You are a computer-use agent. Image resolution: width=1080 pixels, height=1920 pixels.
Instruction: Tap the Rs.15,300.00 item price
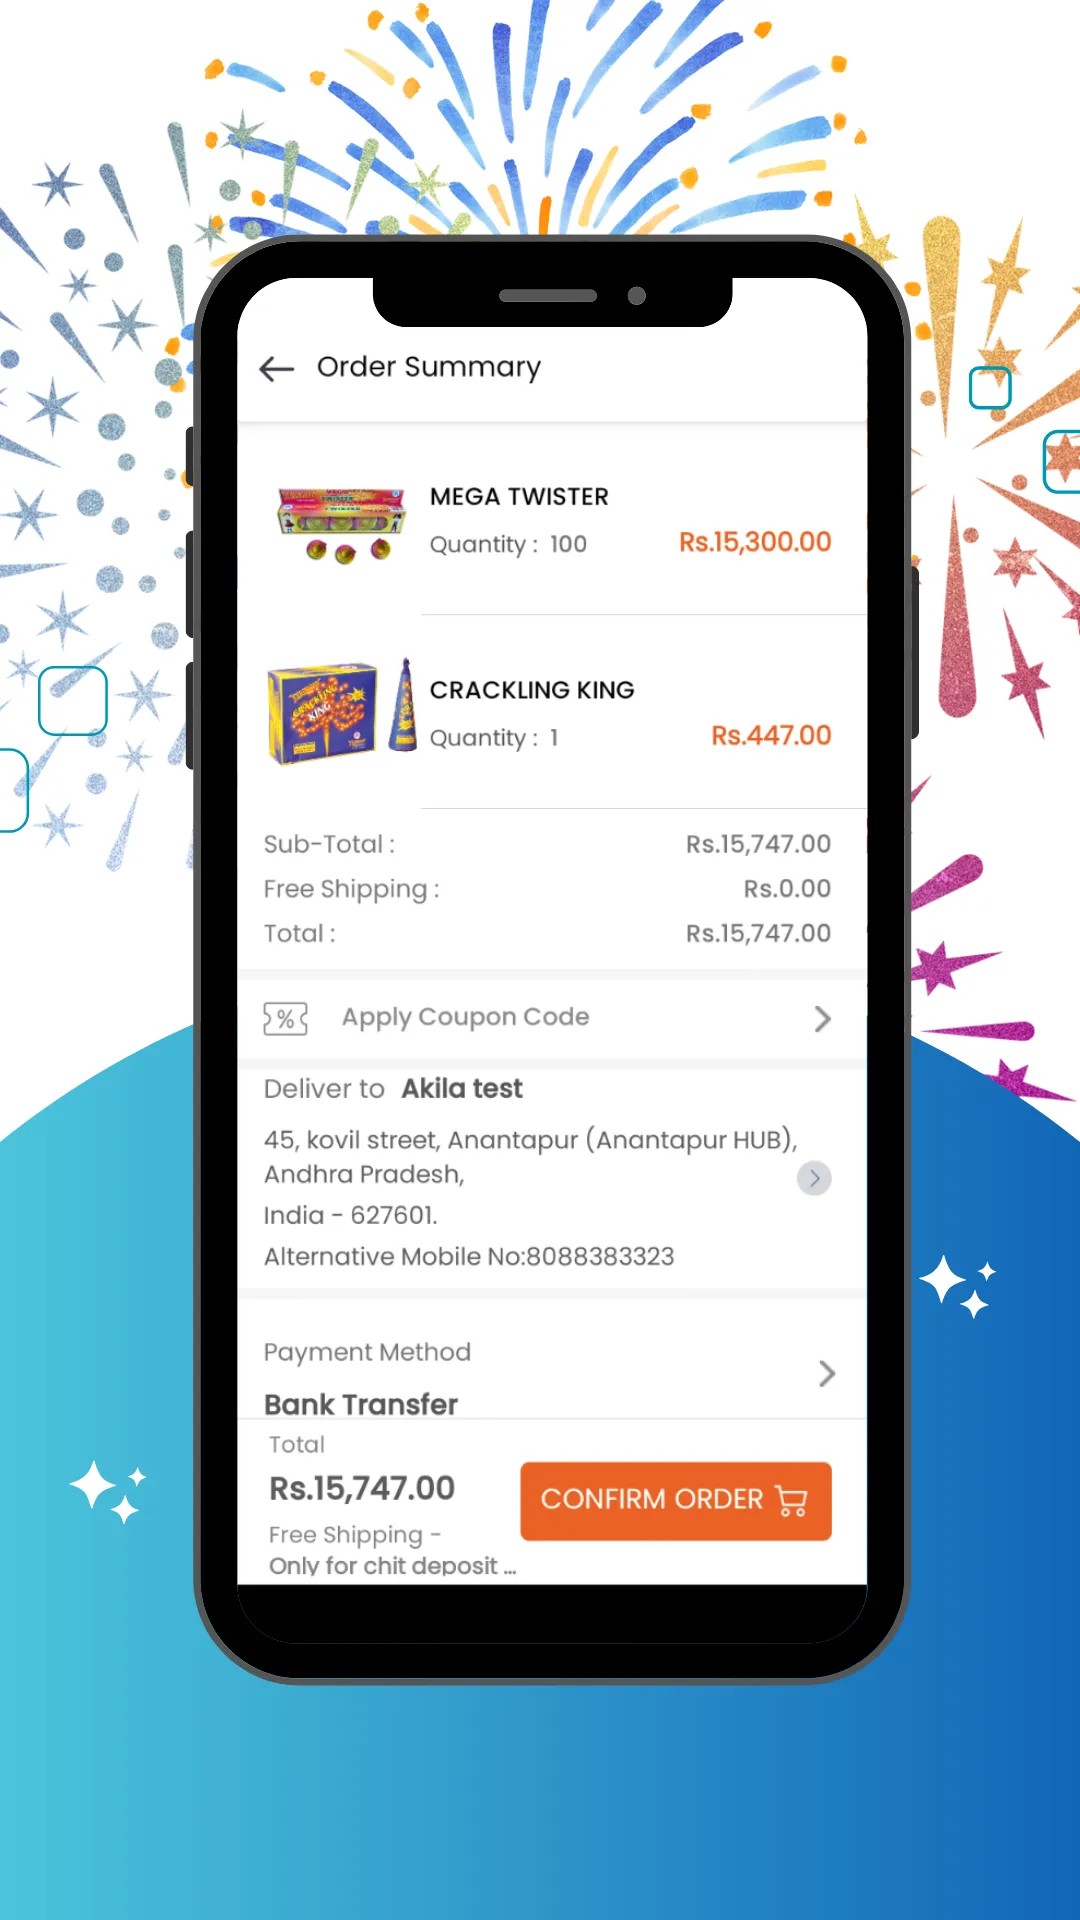755,542
